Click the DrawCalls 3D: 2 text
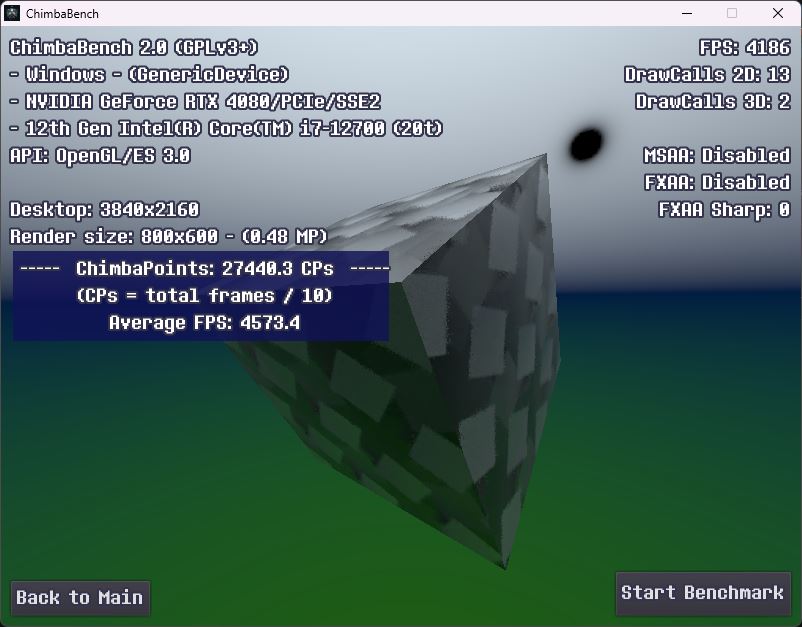Viewport: 802px width, 627px height. (x=712, y=102)
